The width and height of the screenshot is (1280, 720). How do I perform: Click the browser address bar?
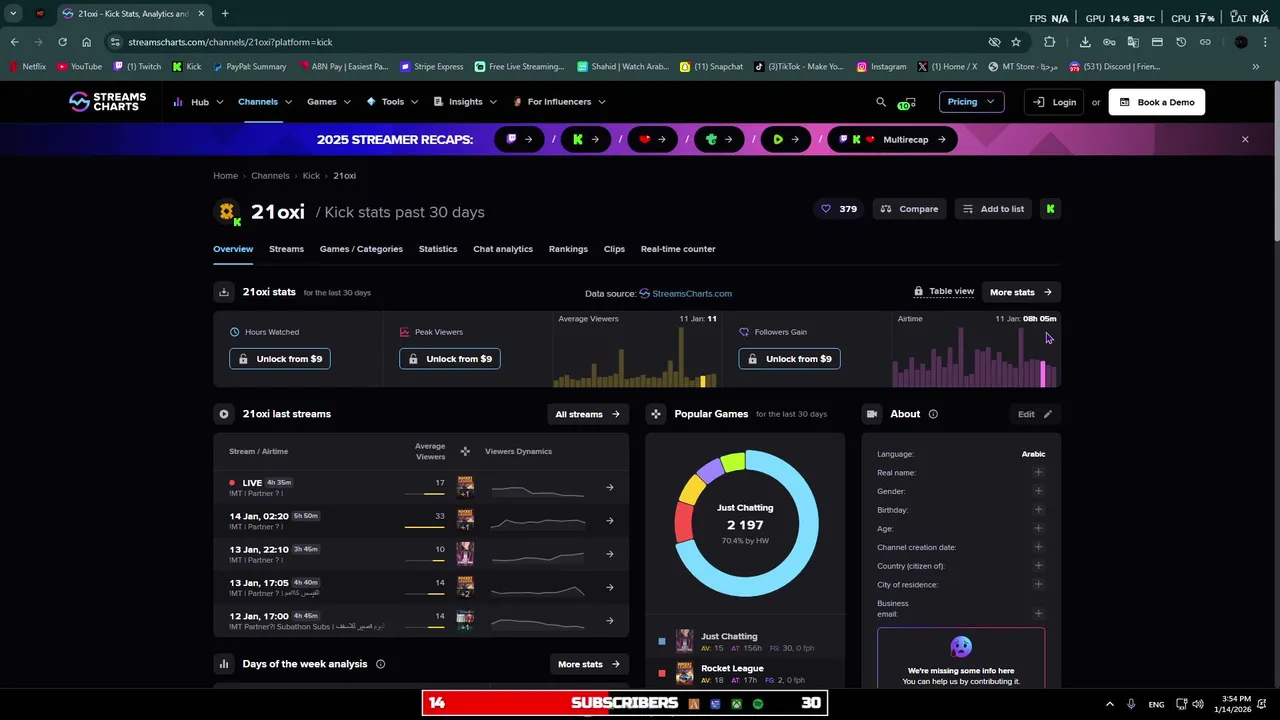tap(550, 42)
